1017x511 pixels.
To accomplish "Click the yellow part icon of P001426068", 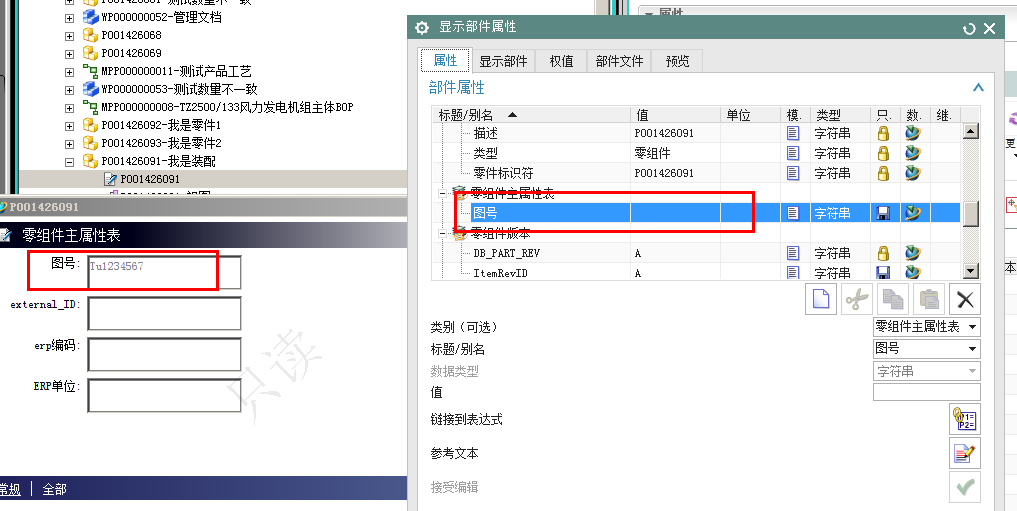I will [x=90, y=35].
